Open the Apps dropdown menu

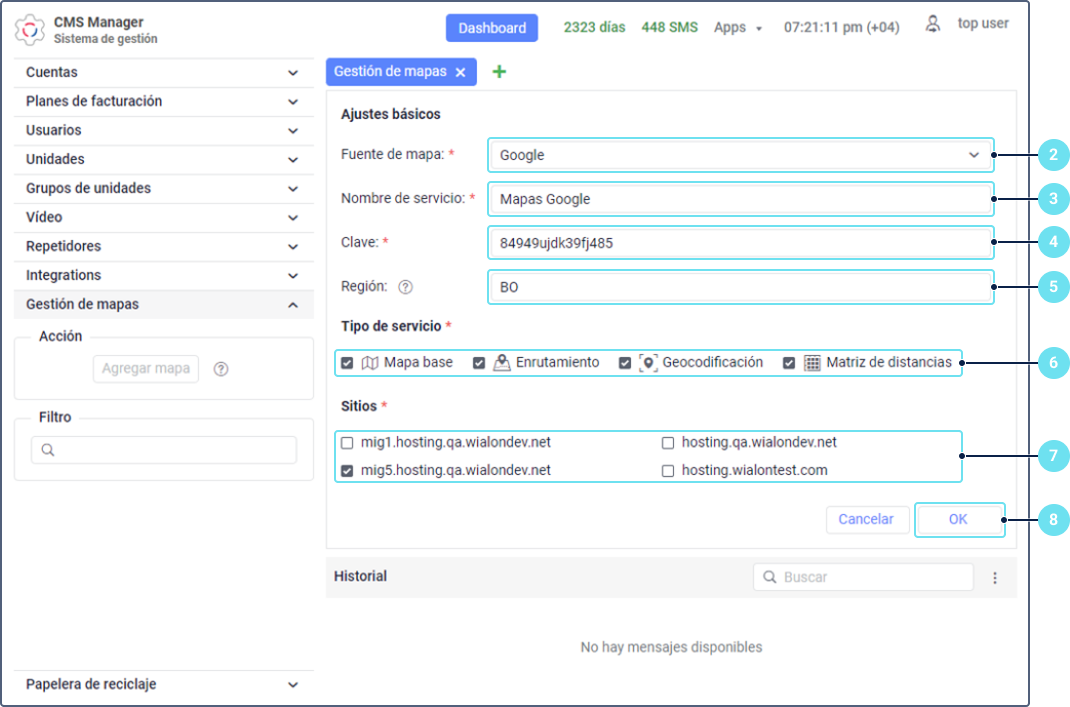point(737,28)
